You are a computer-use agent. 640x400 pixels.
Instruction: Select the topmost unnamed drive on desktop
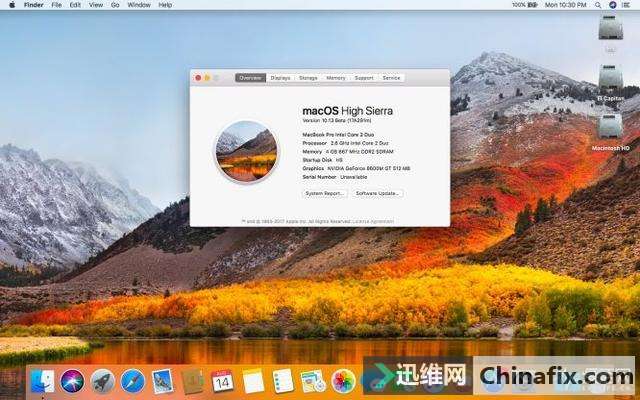pyautogui.click(x=611, y=33)
